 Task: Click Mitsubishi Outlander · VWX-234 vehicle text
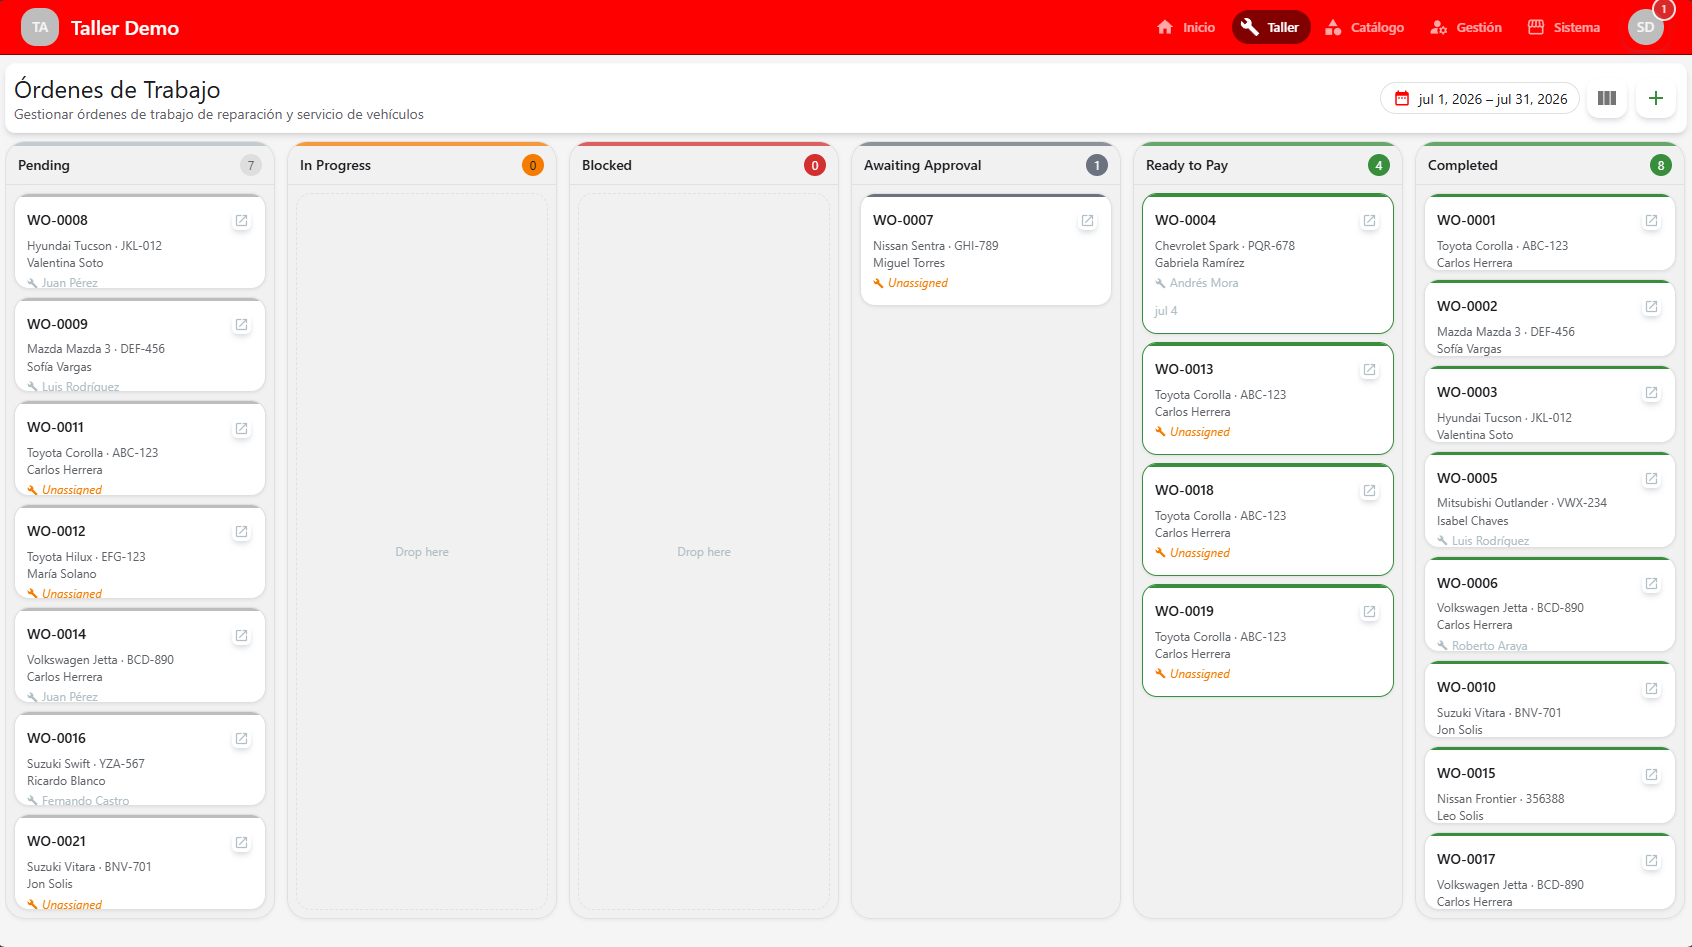pos(1522,503)
